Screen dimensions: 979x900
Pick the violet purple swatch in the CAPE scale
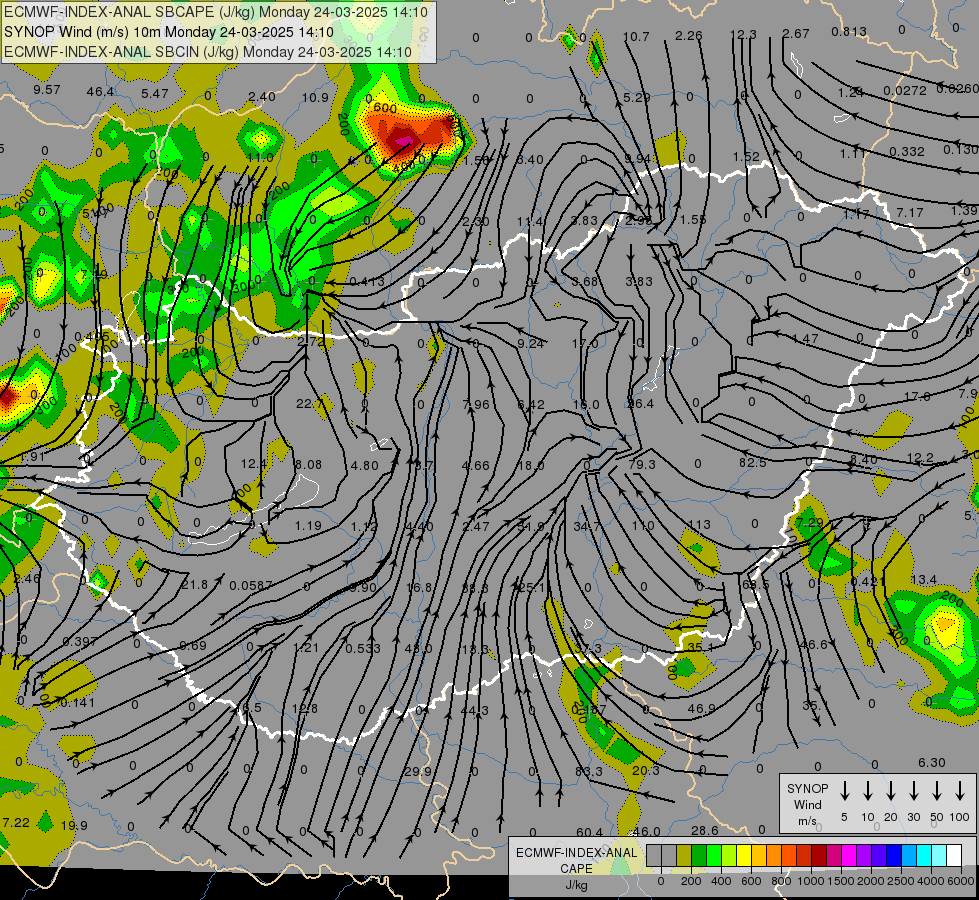pyautogui.click(x=863, y=855)
